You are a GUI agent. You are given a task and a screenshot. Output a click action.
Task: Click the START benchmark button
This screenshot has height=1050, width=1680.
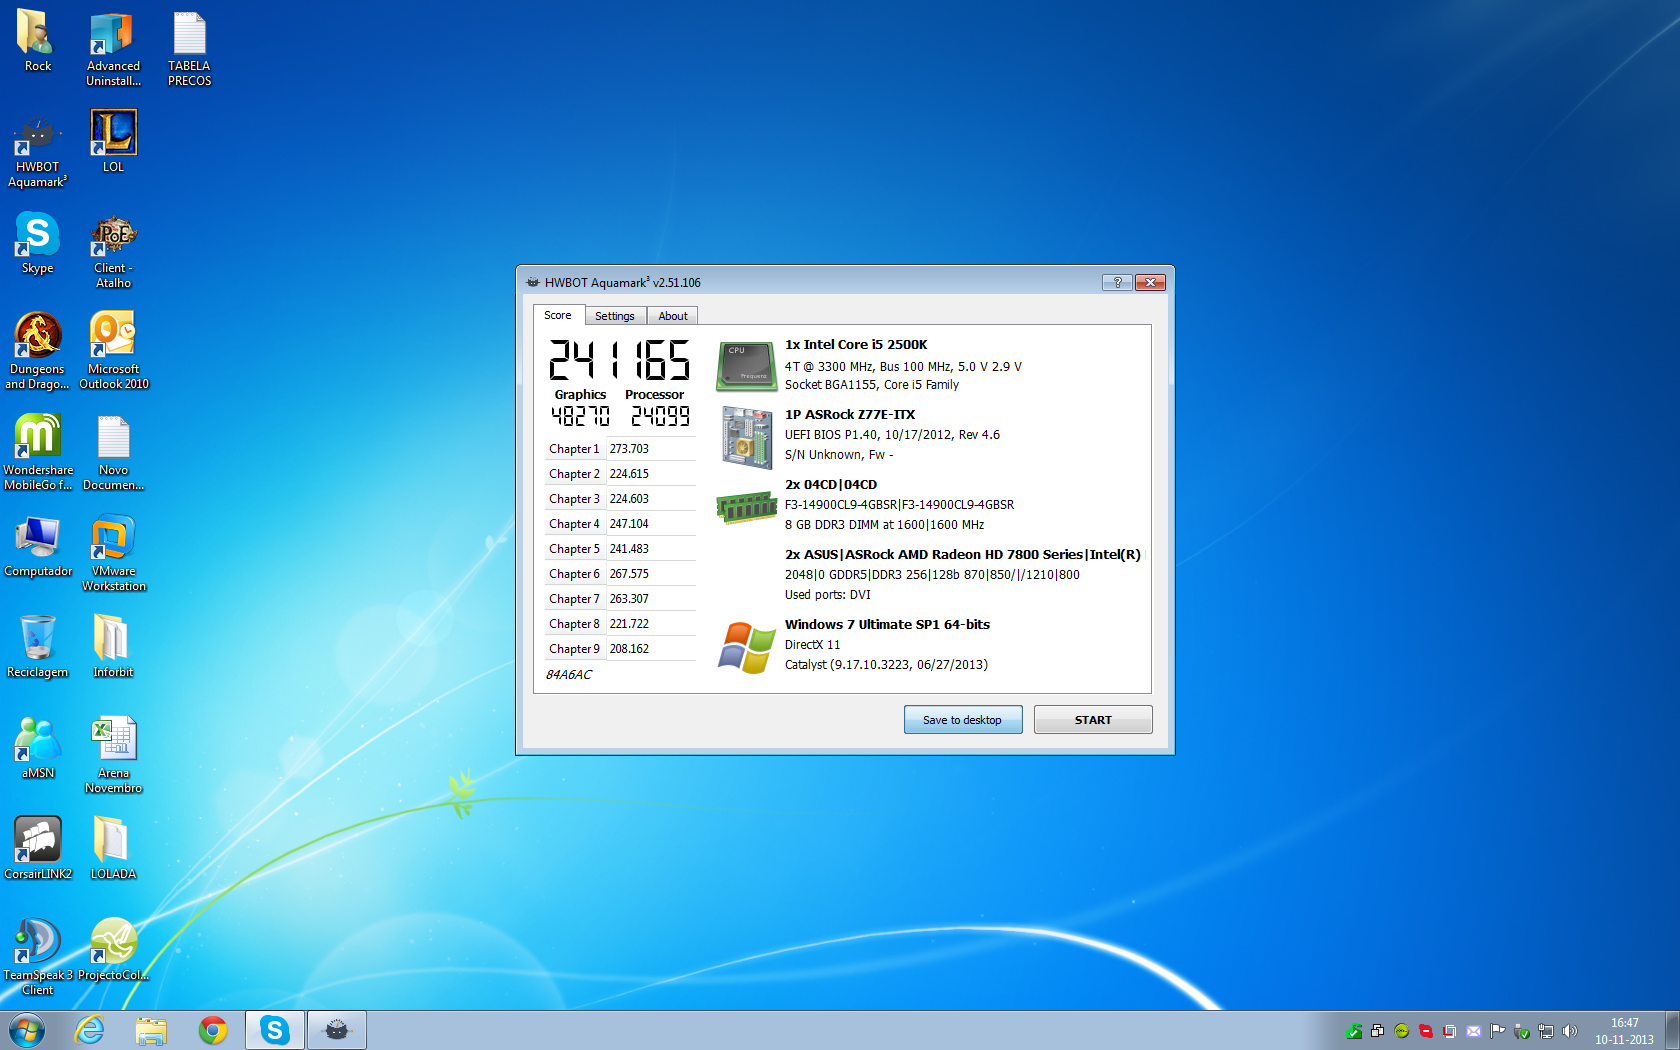pyautogui.click(x=1093, y=720)
